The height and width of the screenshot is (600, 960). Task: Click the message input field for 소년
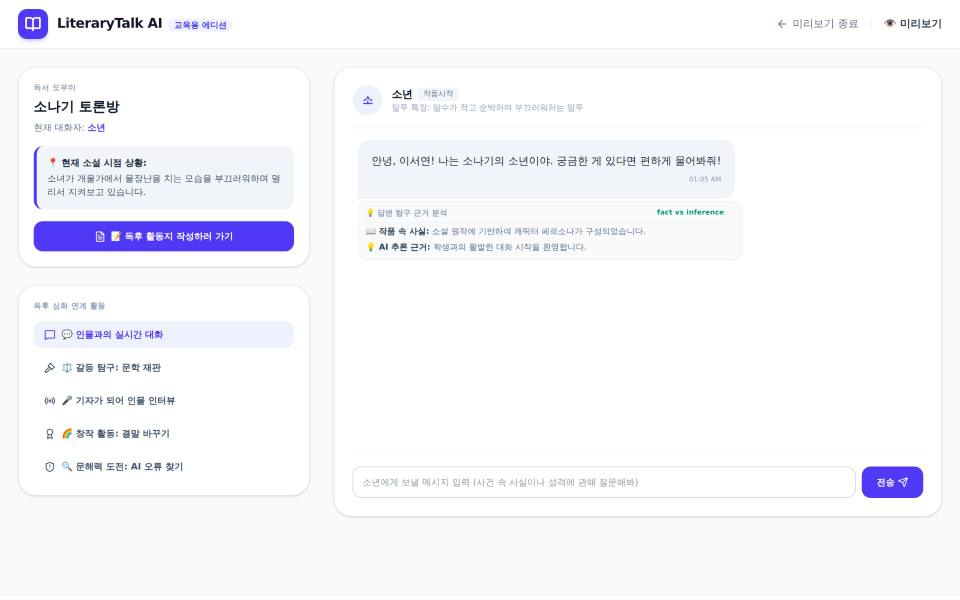coord(603,482)
